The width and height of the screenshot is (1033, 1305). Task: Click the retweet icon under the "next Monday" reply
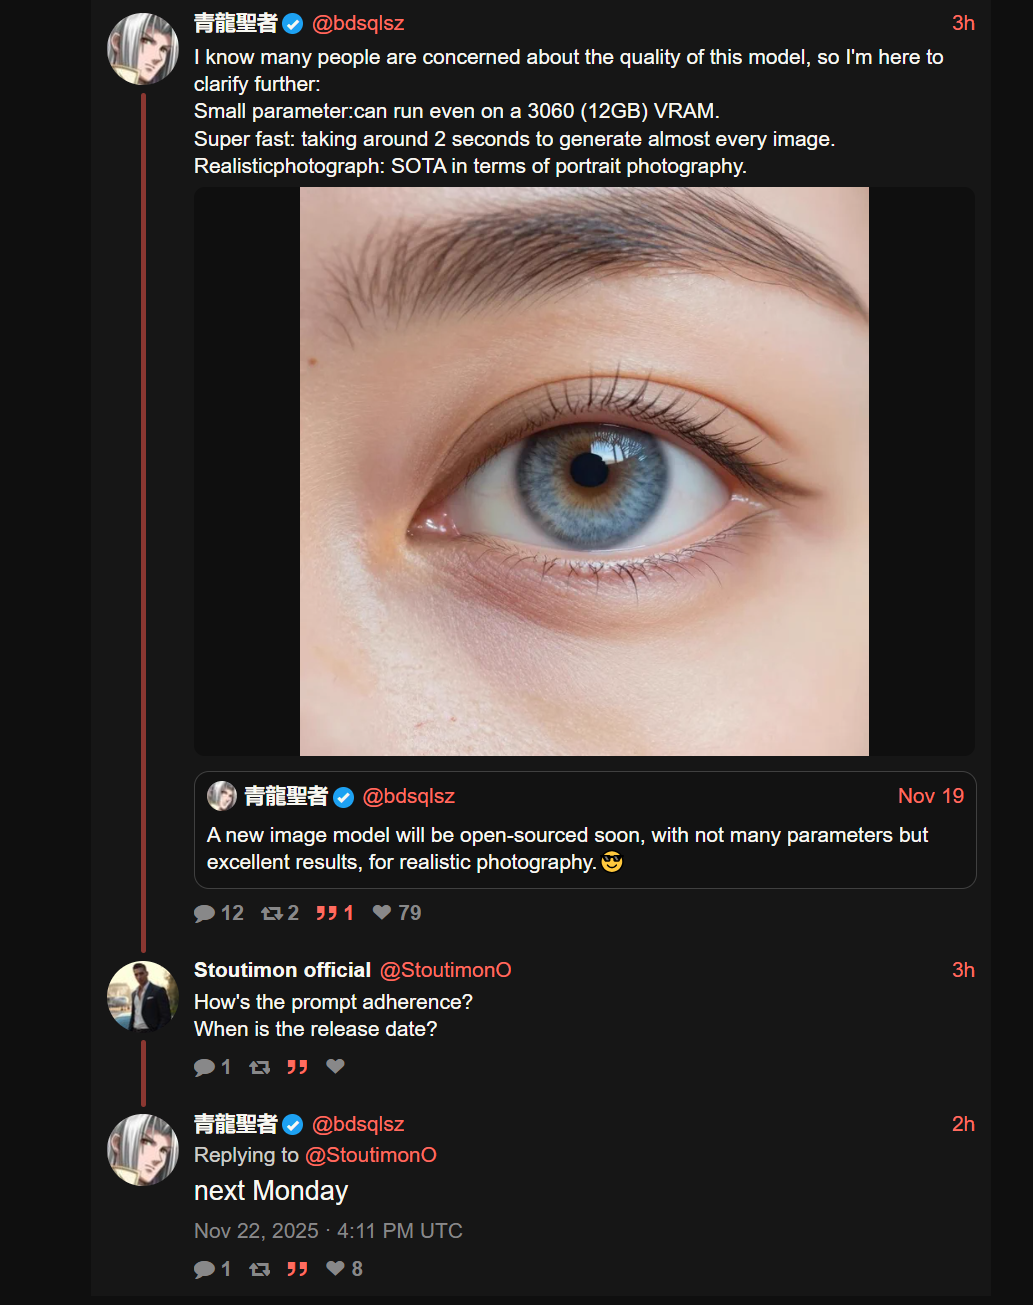coord(260,1269)
